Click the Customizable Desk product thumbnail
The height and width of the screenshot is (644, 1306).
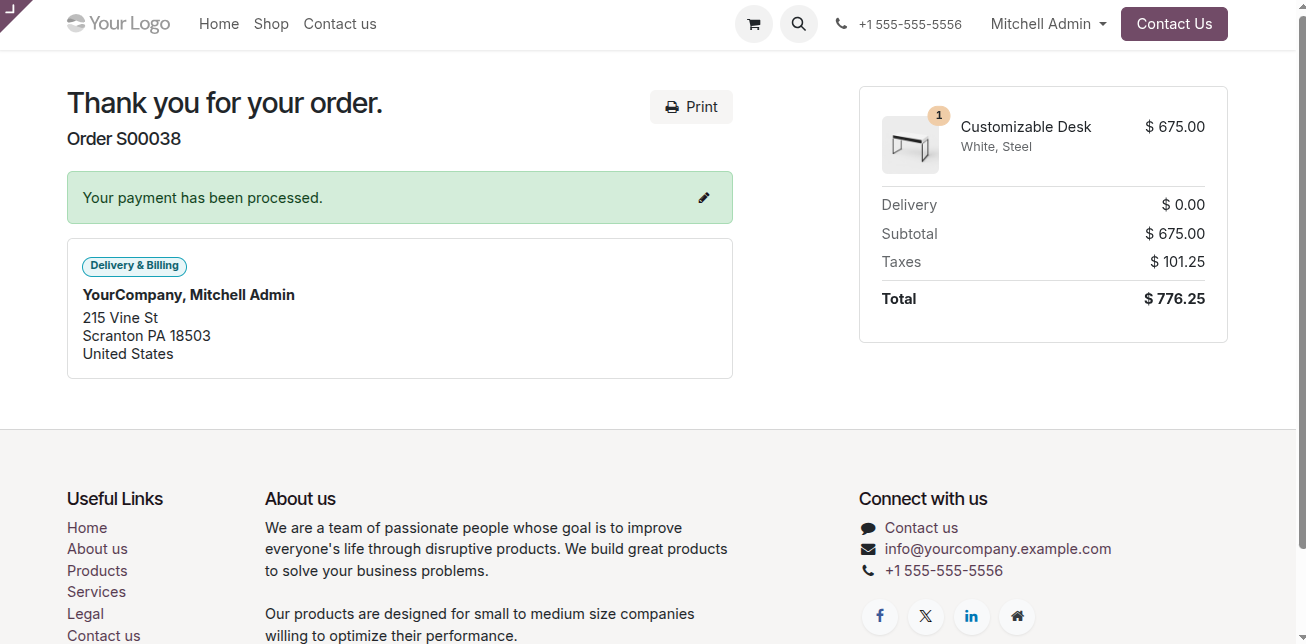910,145
